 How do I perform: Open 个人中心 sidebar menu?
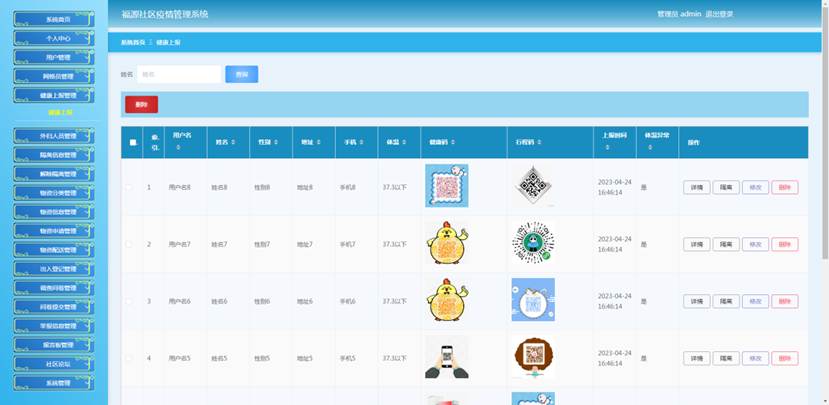(x=54, y=38)
